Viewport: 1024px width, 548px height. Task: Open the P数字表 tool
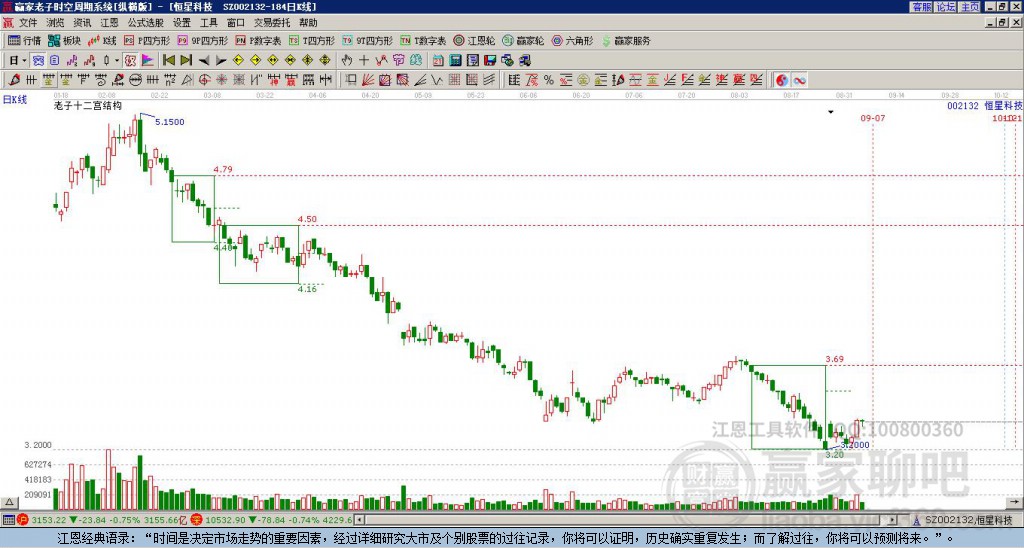click(x=259, y=40)
